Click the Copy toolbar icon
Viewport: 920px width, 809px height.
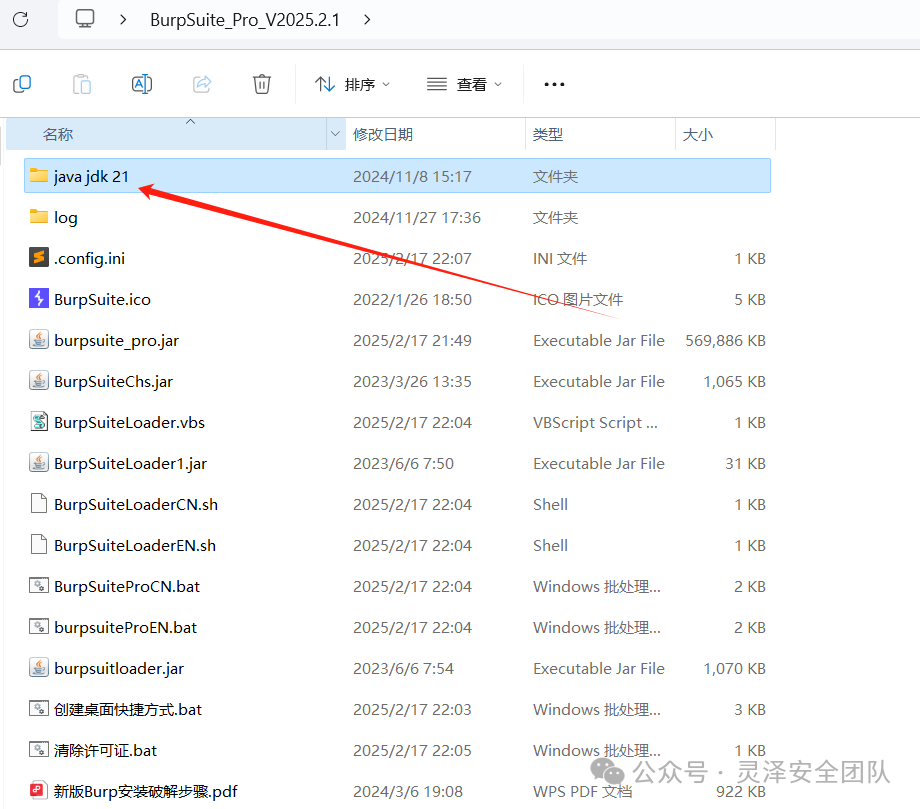point(22,84)
